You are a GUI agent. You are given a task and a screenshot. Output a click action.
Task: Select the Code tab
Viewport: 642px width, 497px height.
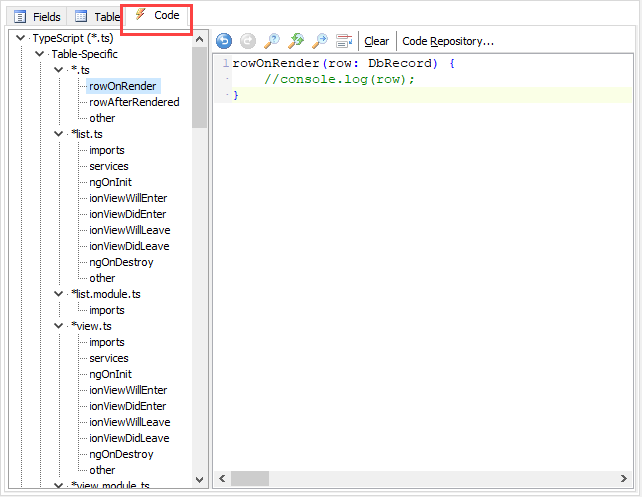[157, 16]
